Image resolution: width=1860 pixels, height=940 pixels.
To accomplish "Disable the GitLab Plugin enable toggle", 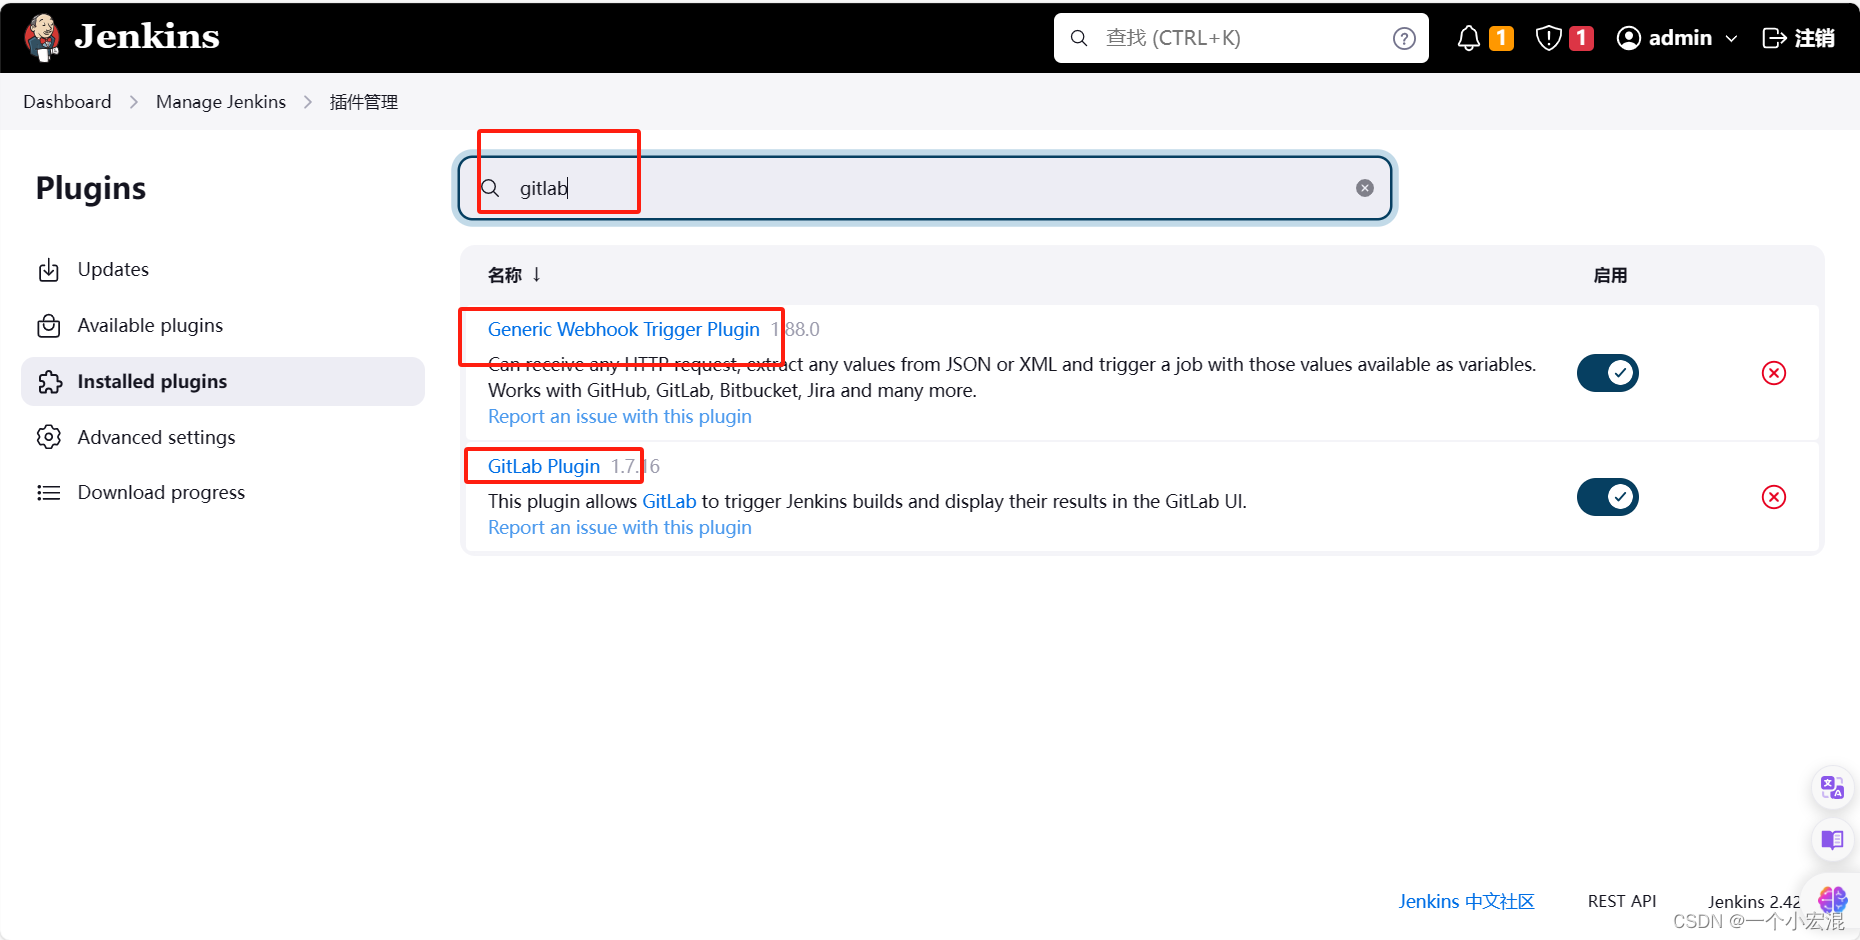I will pos(1607,496).
